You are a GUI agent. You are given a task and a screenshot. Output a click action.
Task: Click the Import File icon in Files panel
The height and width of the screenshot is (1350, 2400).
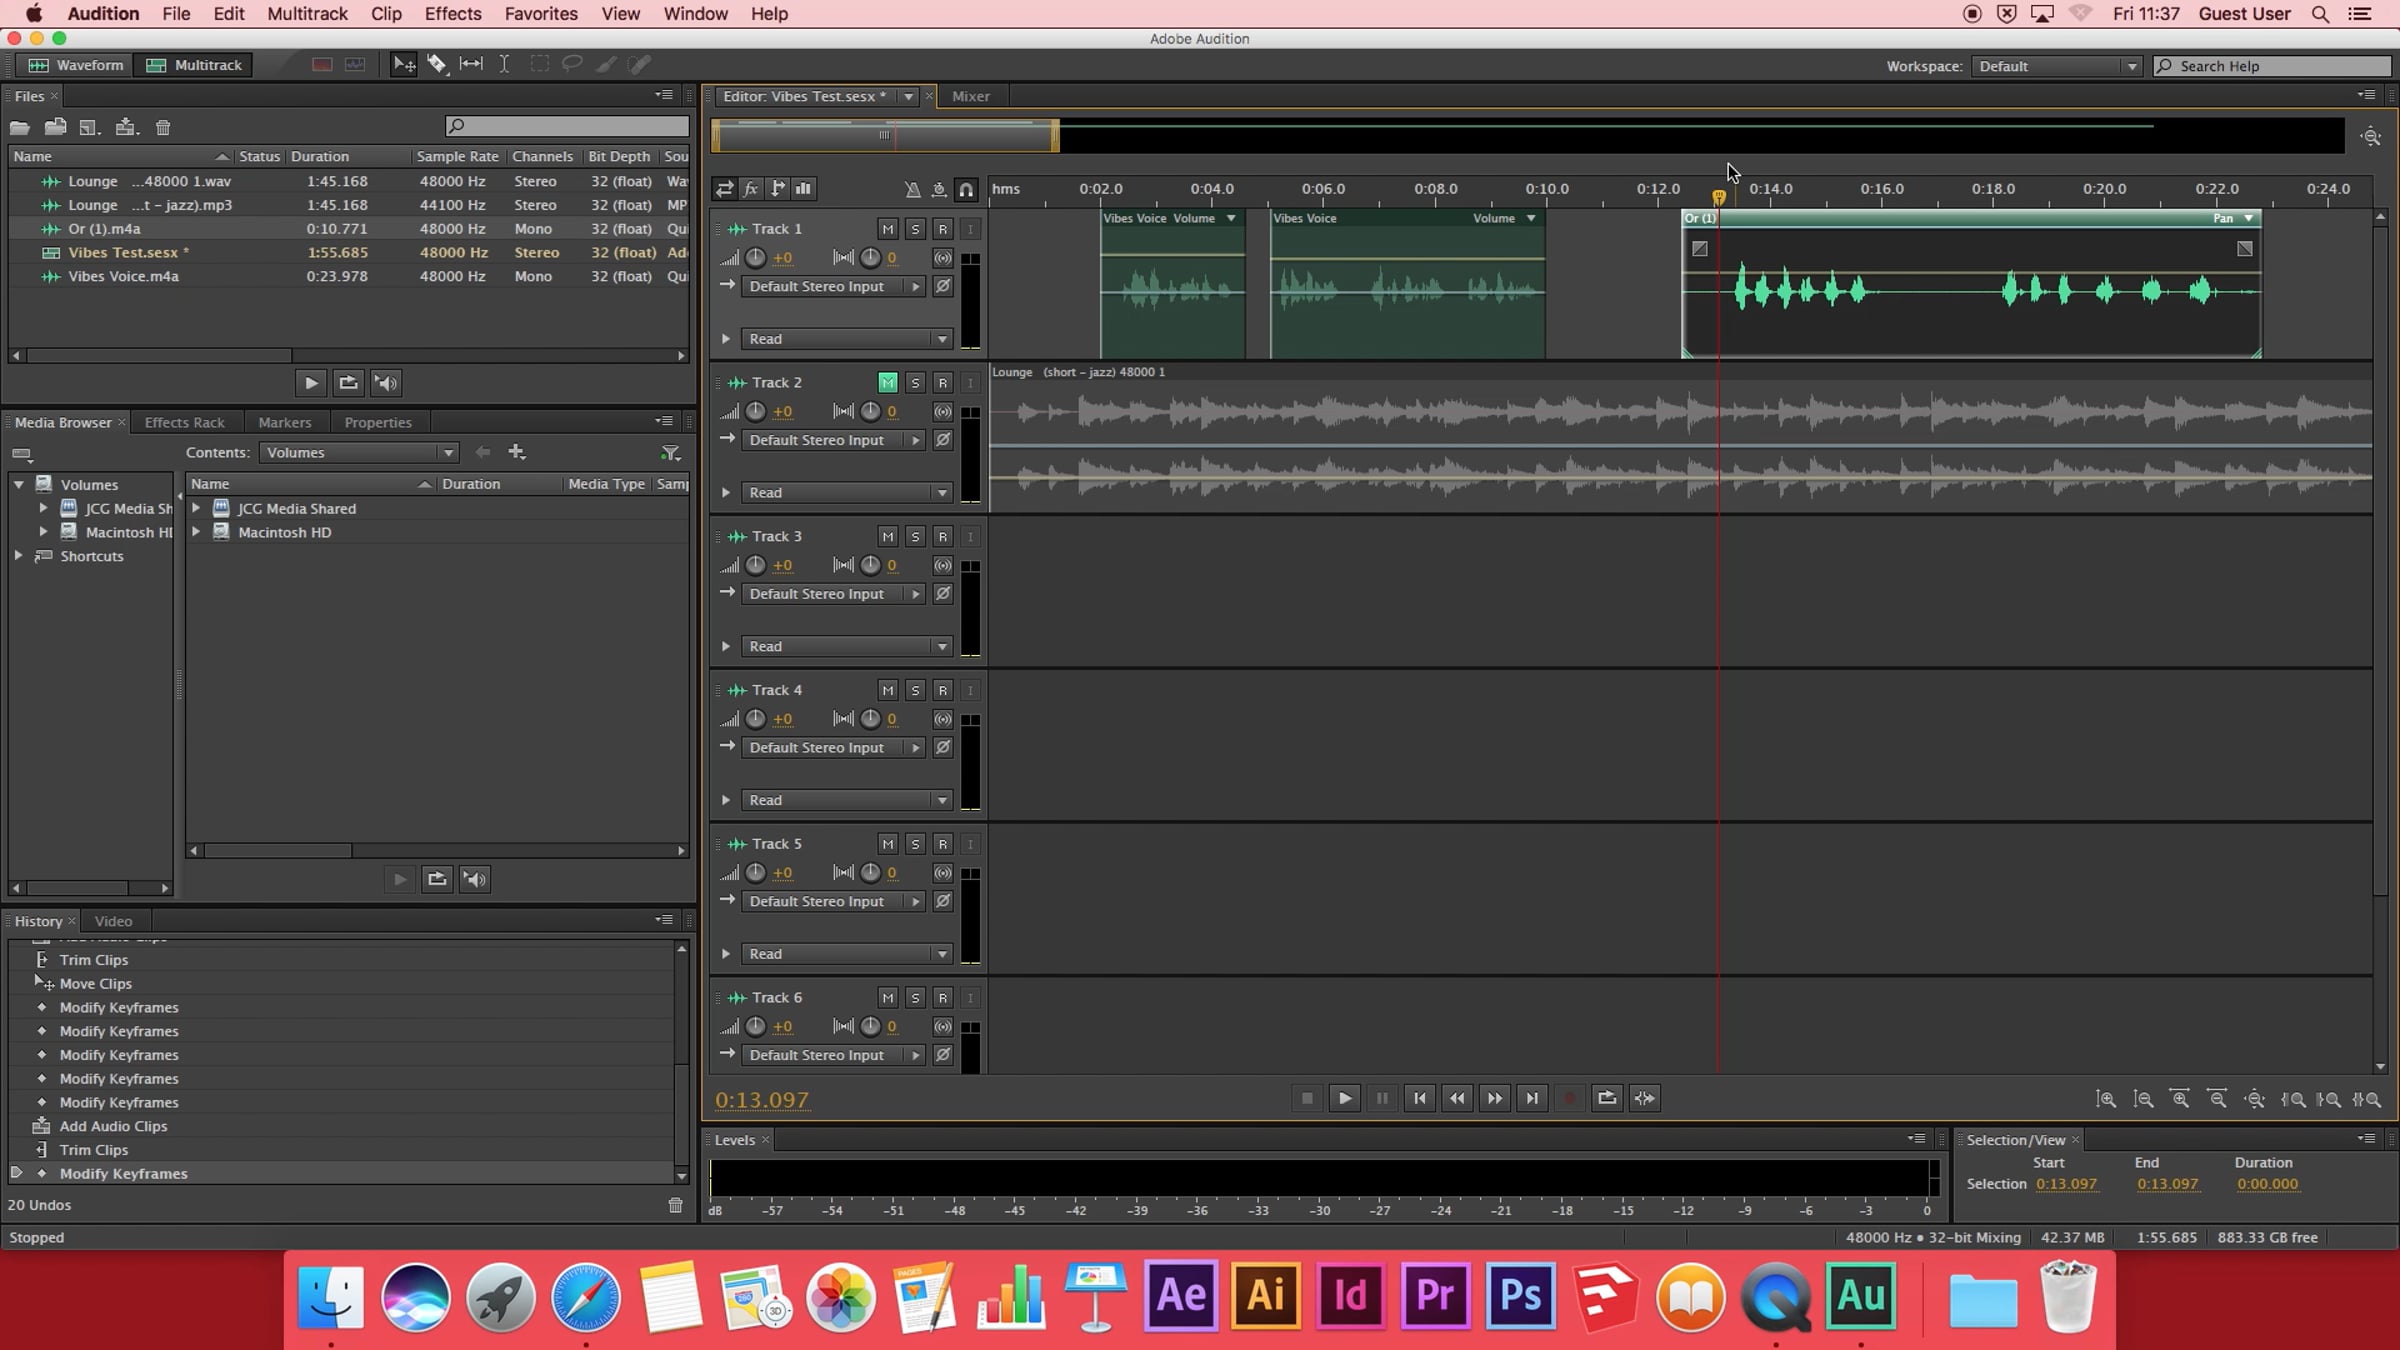click(x=55, y=127)
